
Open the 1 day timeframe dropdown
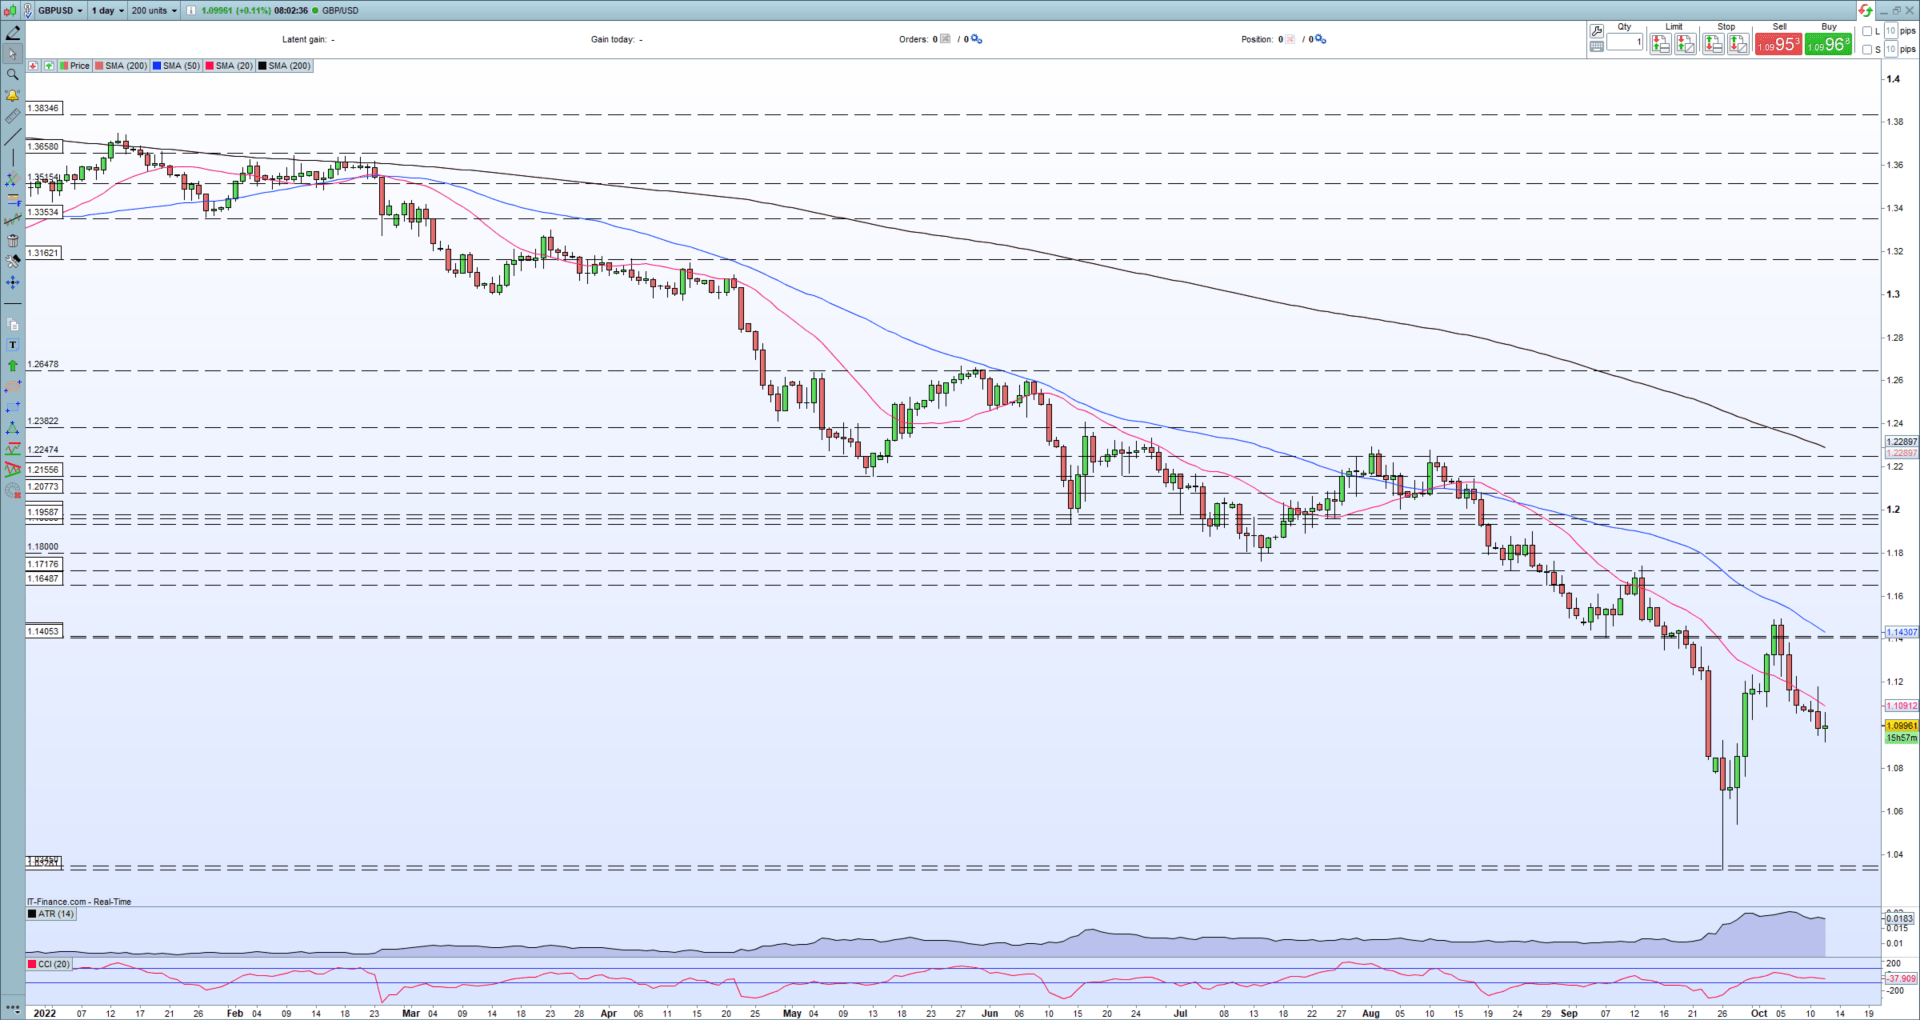[108, 10]
